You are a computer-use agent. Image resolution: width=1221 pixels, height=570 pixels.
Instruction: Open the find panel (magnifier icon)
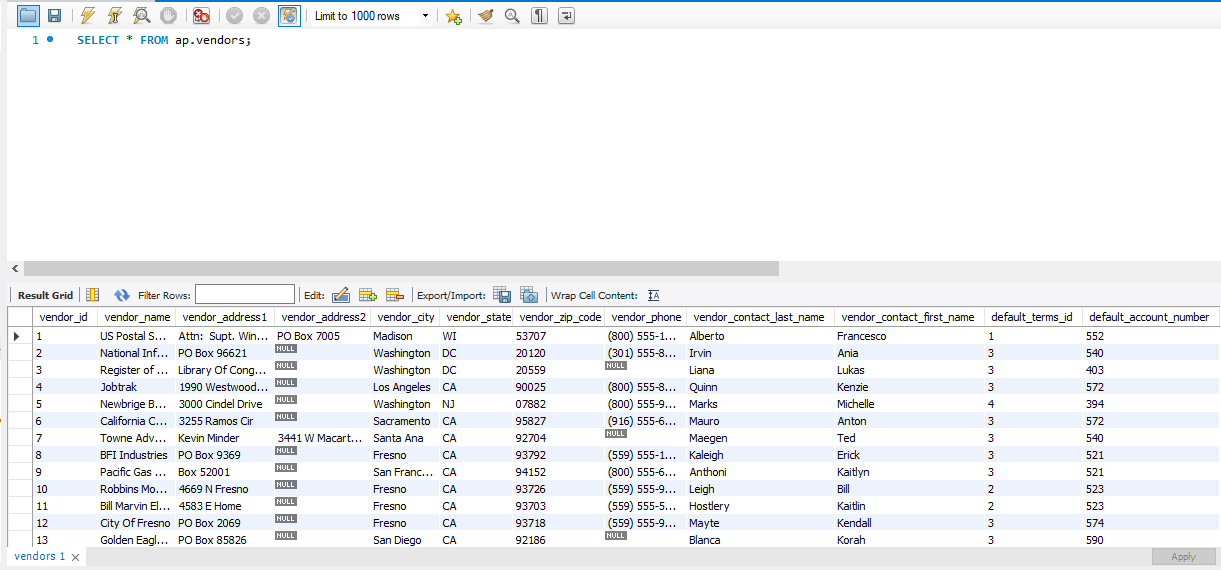[x=512, y=15]
